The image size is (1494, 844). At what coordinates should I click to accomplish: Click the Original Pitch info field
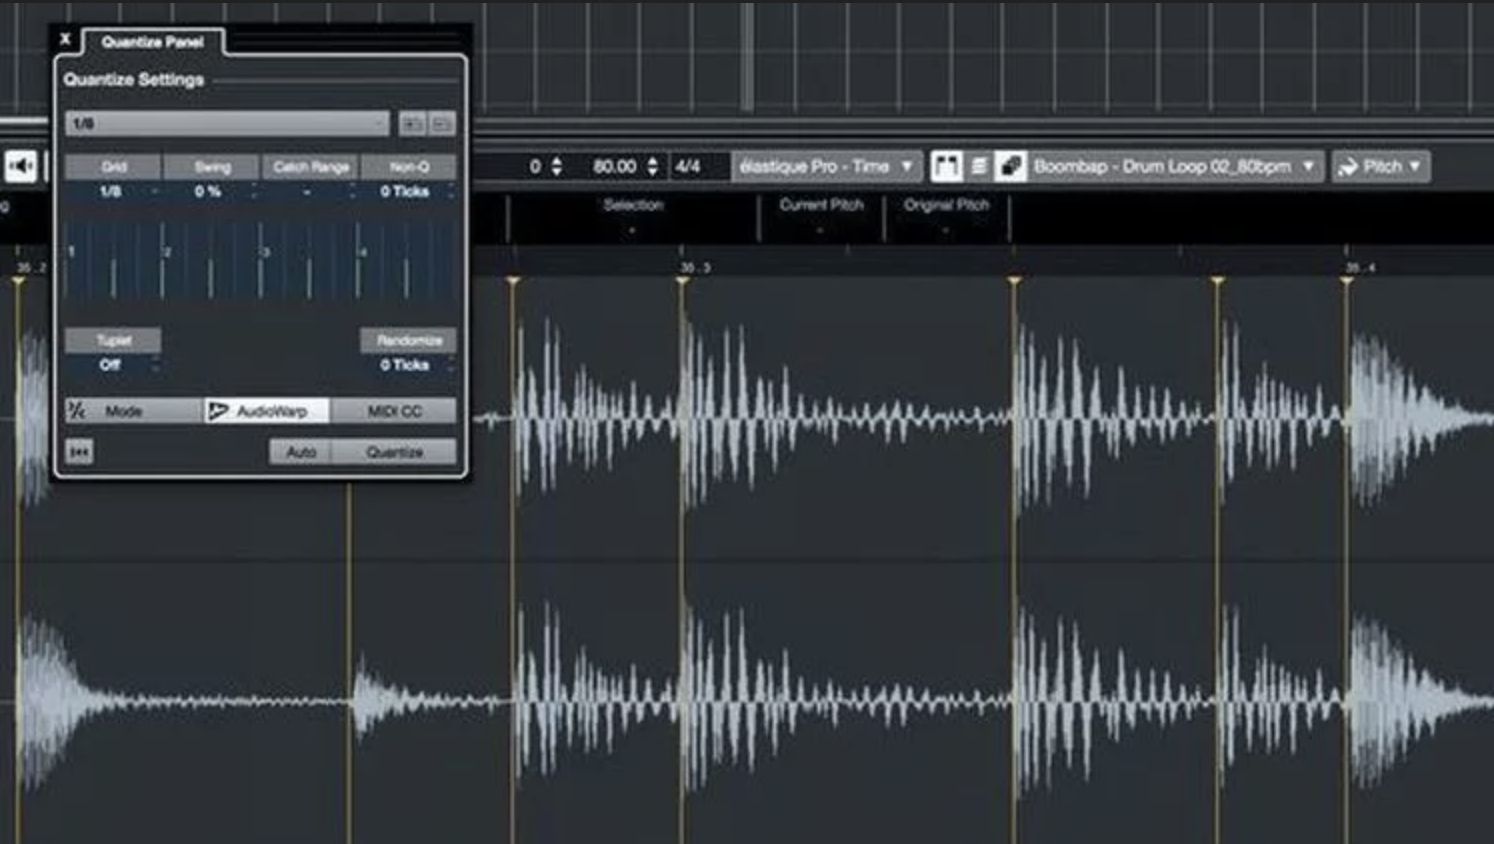[x=946, y=217]
